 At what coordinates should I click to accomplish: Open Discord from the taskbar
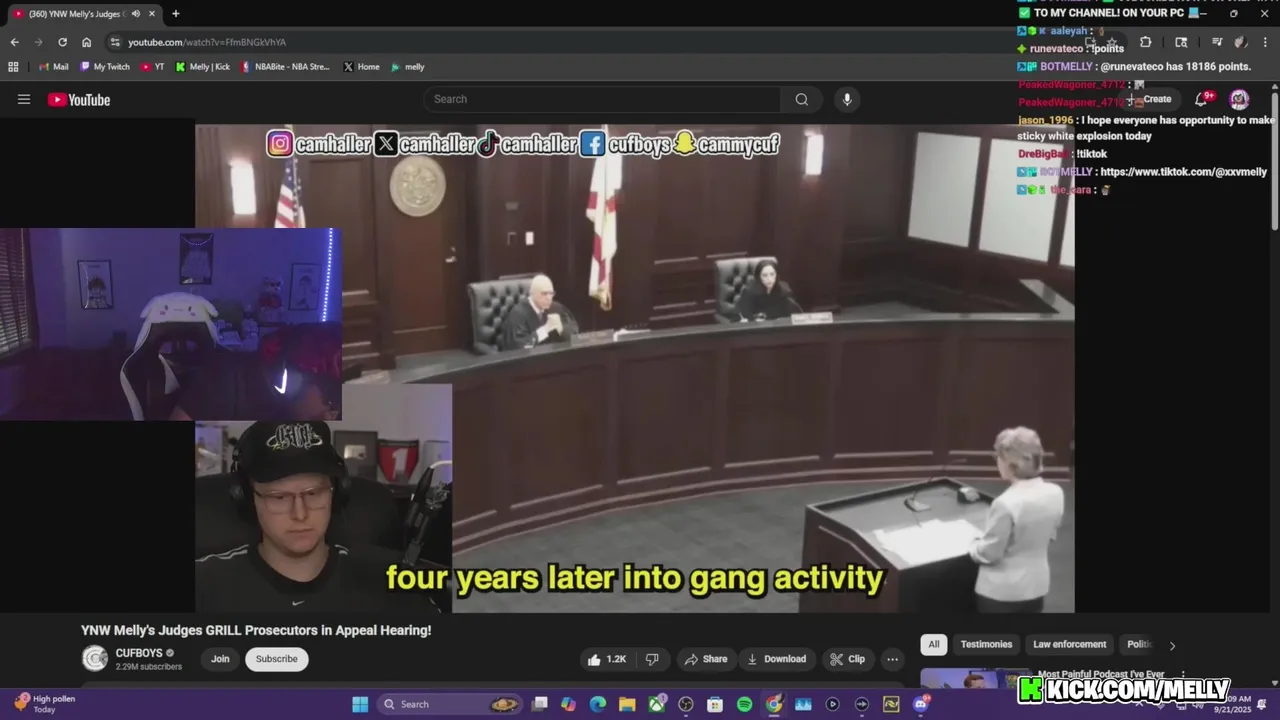point(920,704)
